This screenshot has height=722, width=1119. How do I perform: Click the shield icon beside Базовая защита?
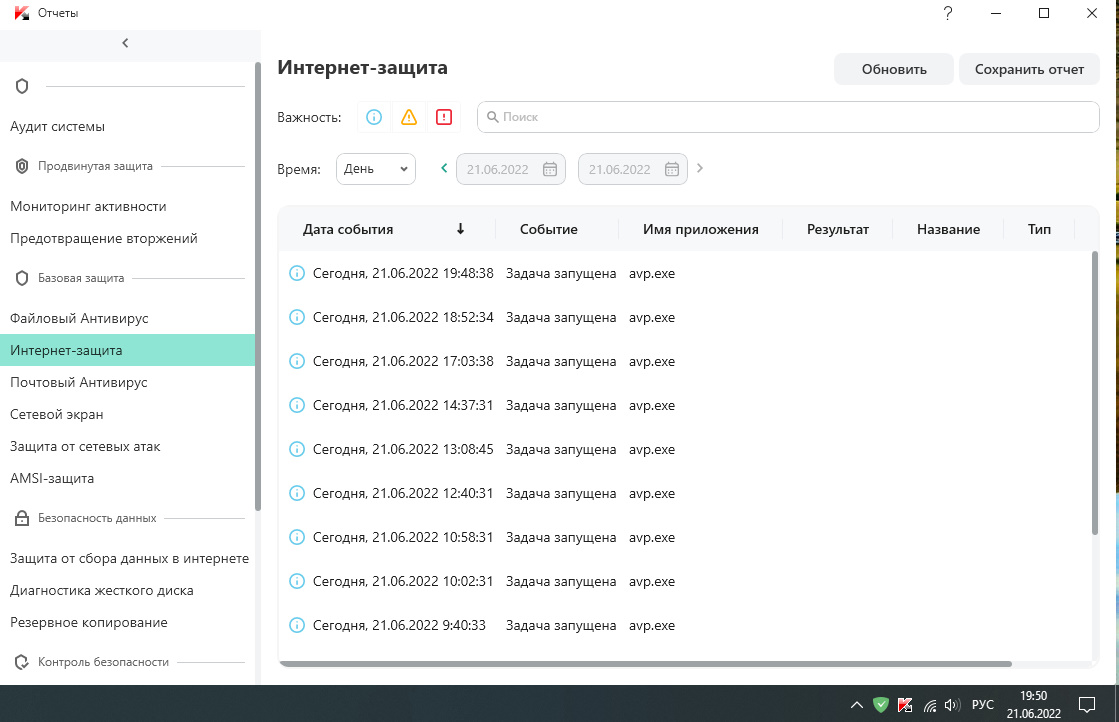[x=22, y=278]
